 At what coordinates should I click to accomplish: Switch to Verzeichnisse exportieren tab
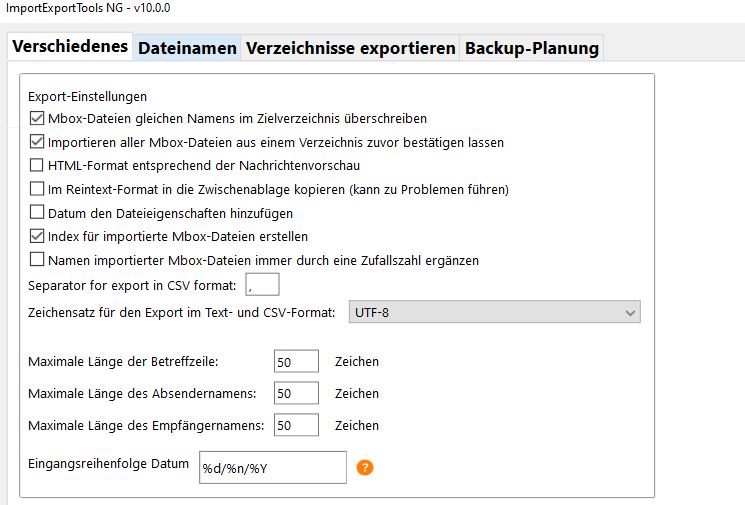350,48
